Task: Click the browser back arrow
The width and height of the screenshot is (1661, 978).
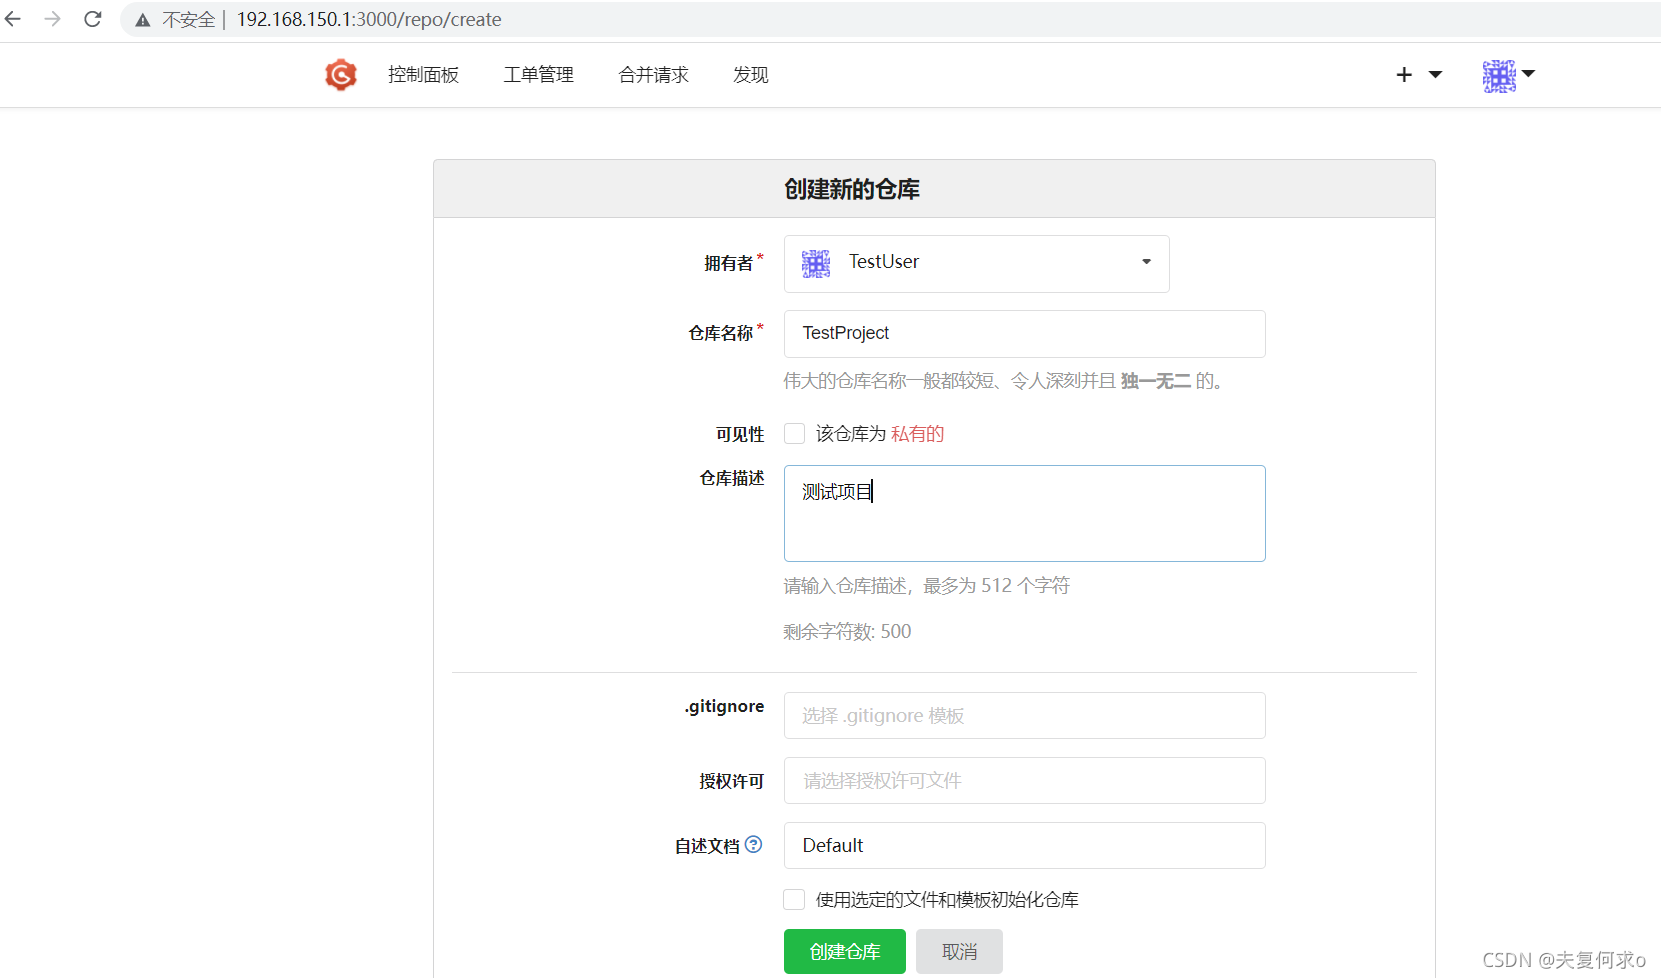Action: [13, 19]
